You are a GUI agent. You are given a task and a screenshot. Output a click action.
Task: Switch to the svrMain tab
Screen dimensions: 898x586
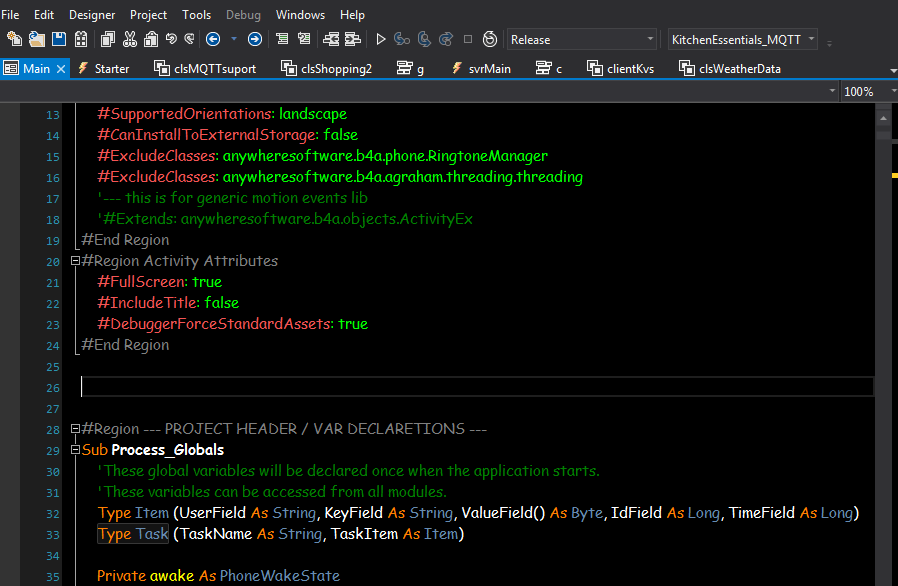coord(482,69)
